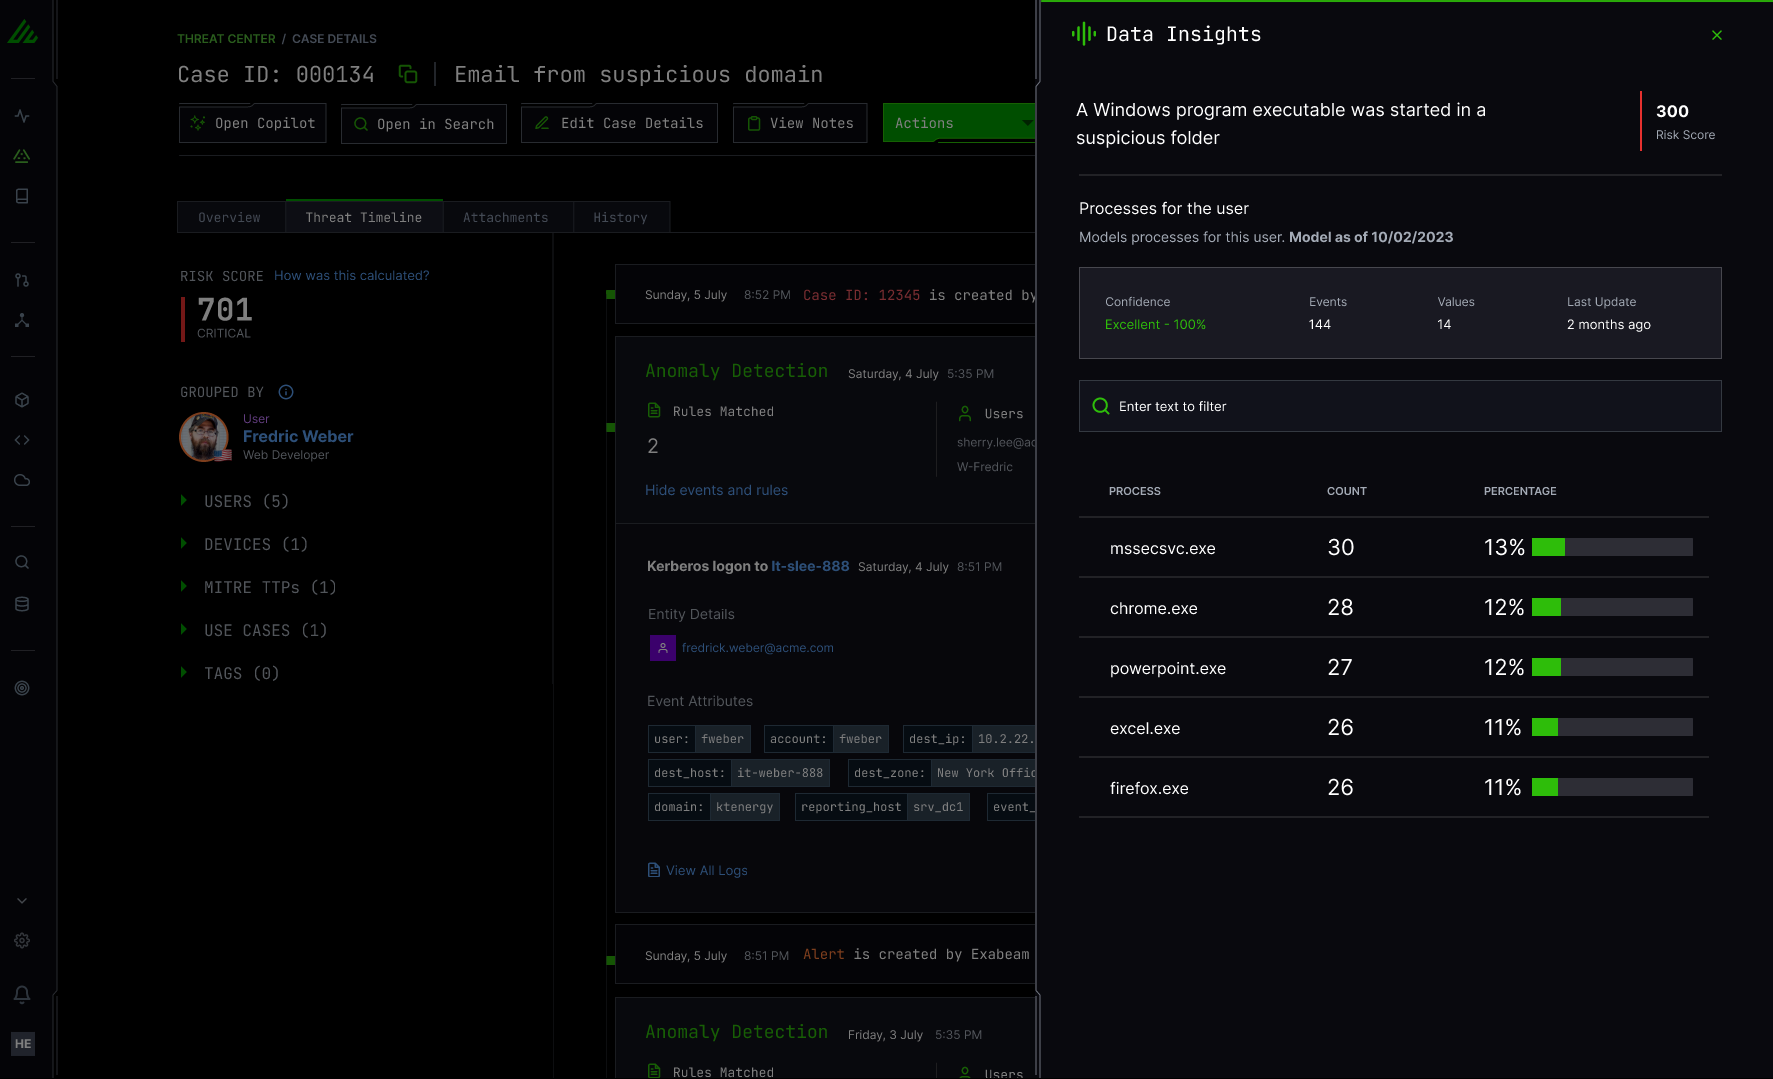Open the database icon in the sidebar
This screenshot has width=1773, height=1079.
(x=22, y=603)
